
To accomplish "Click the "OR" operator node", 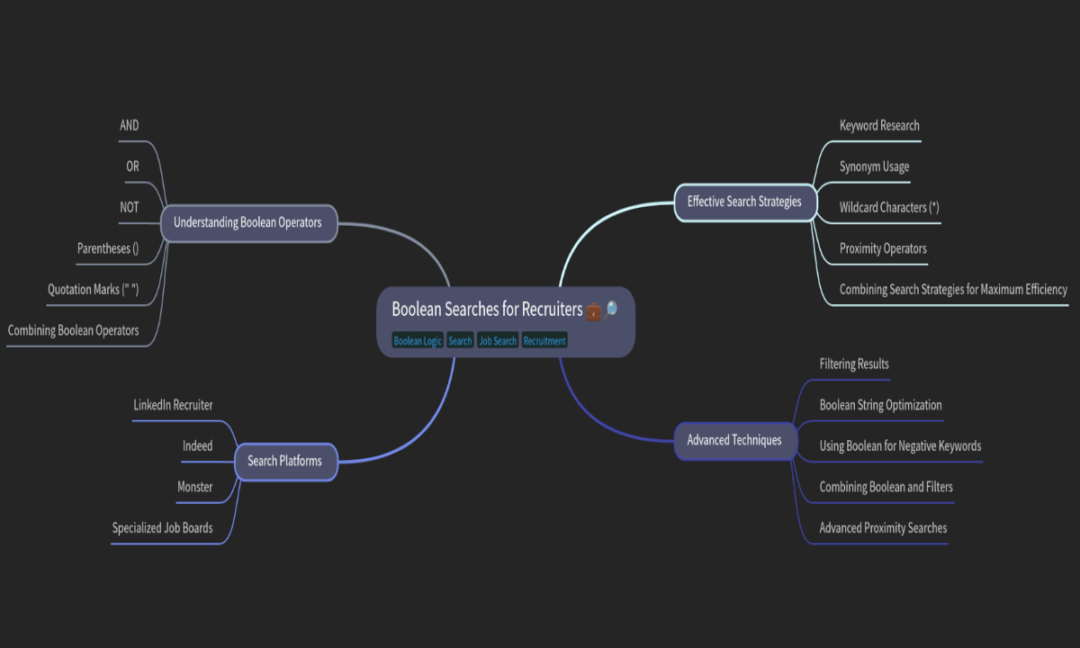I will coord(131,166).
